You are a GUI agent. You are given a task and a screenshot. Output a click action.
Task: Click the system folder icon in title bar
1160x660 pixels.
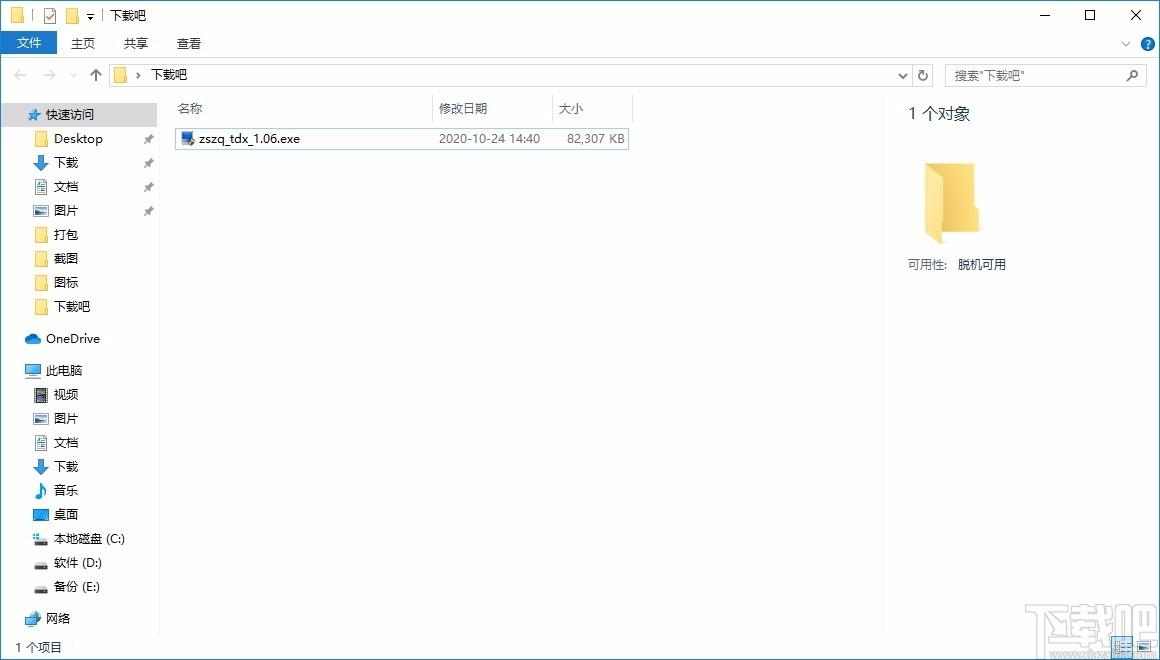click(x=18, y=16)
